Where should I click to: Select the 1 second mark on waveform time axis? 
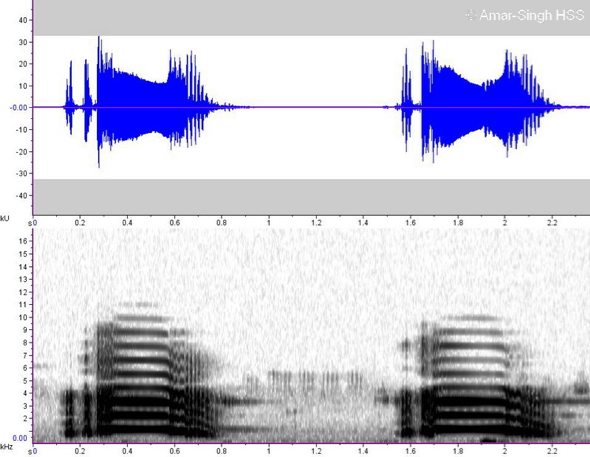tap(269, 223)
